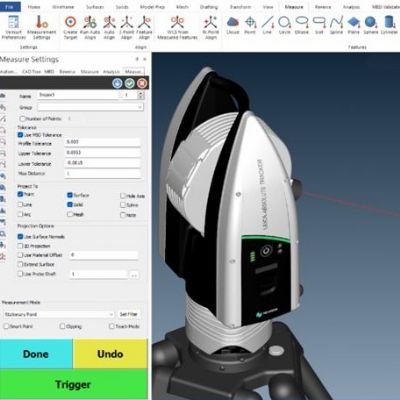Enable Use Material Offset checkbox

click(x=20, y=255)
